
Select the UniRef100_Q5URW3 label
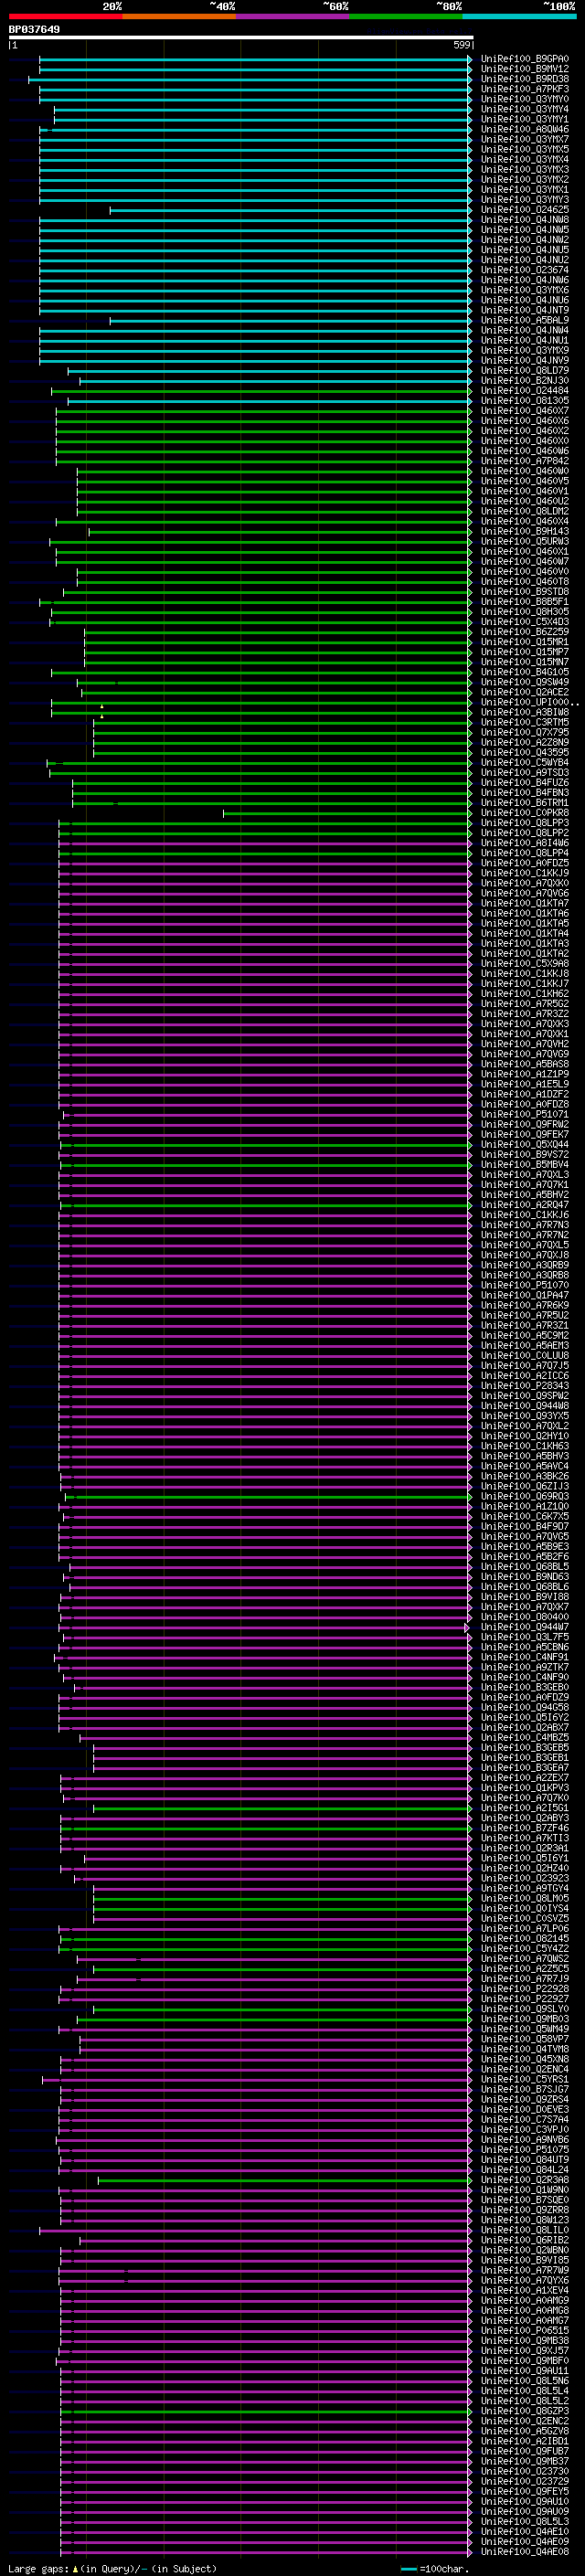pos(525,541)
